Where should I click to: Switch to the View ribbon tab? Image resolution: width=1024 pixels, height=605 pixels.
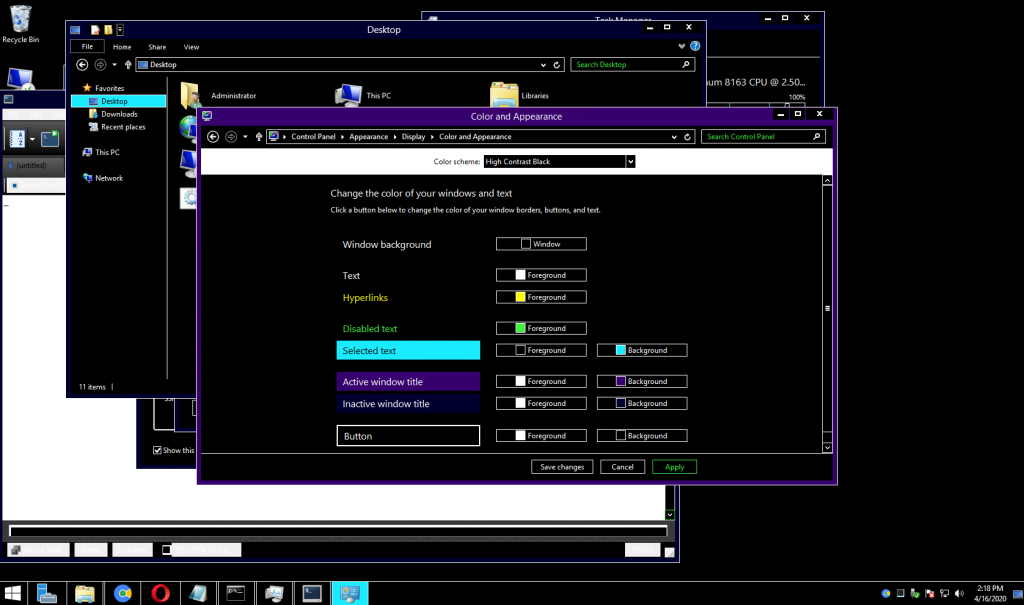coord(191,47)
